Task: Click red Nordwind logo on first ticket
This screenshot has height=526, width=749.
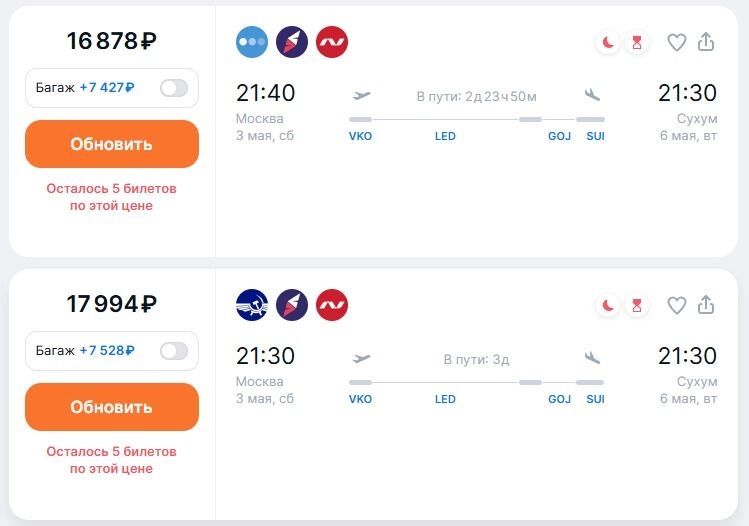Action: (332, 42)
